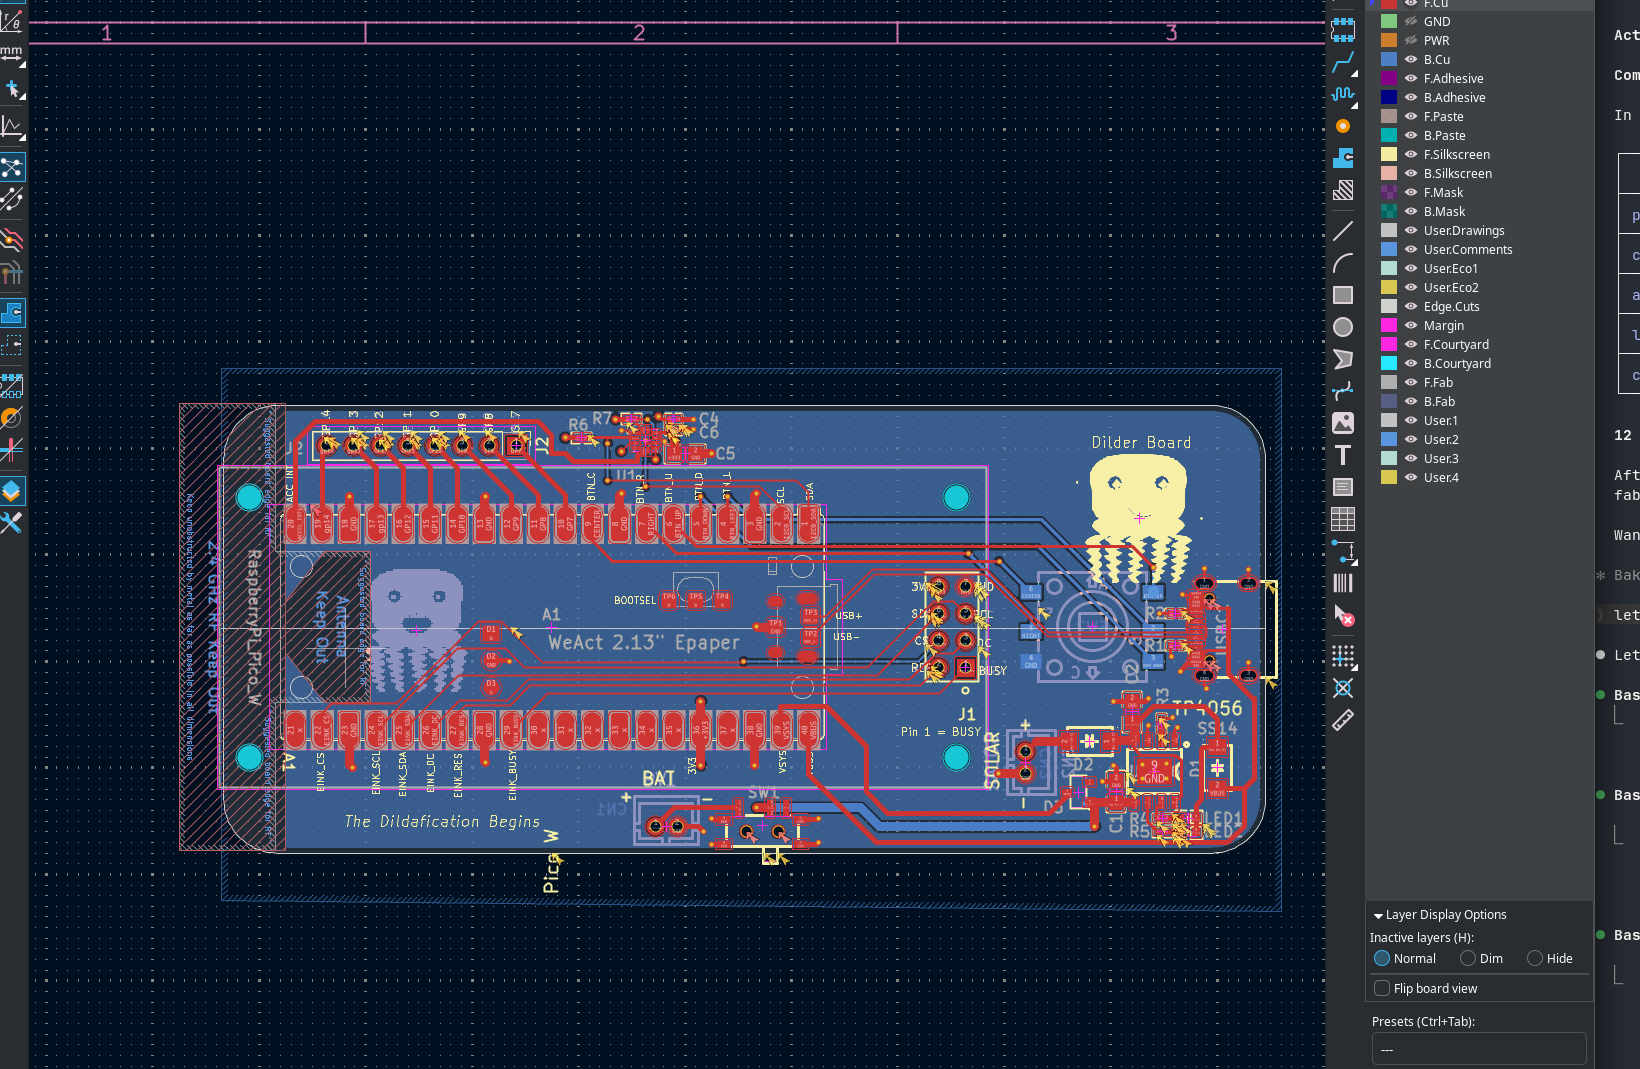
Task: Toggle polar coordinates display
Action: 12,19
